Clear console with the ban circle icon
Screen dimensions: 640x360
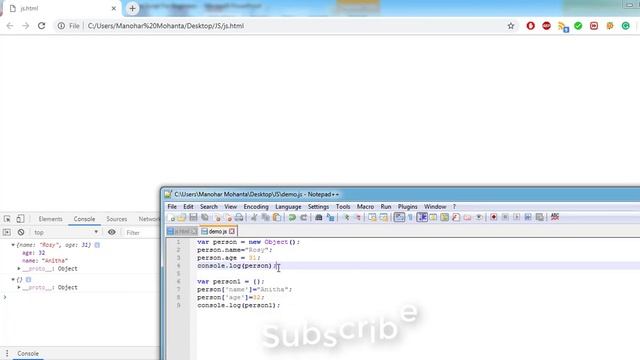[x=21, y=232]
